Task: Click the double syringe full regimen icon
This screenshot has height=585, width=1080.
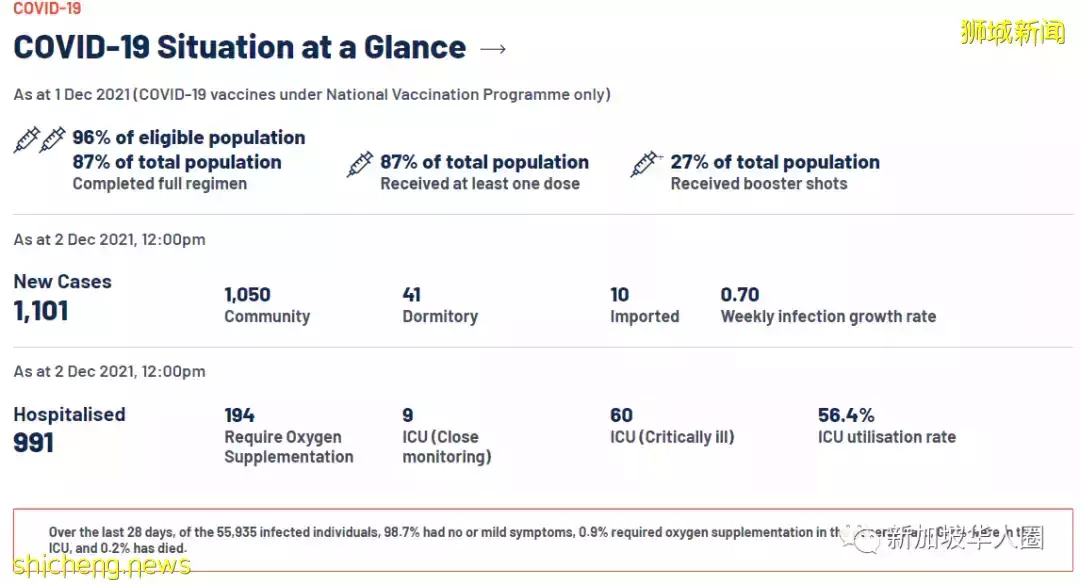Action: point(40,140)
